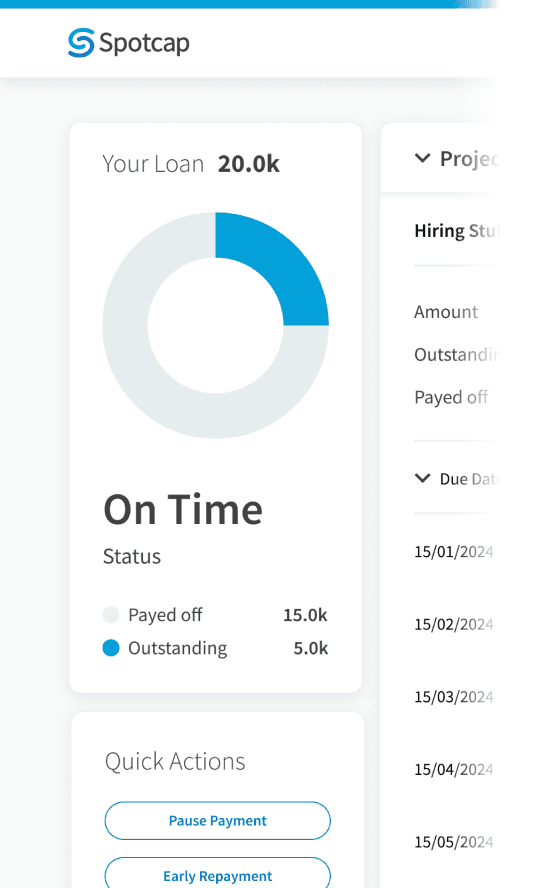Open the Project panel header
This screenshot has width=535, height=888.
(x=458, y=158)
